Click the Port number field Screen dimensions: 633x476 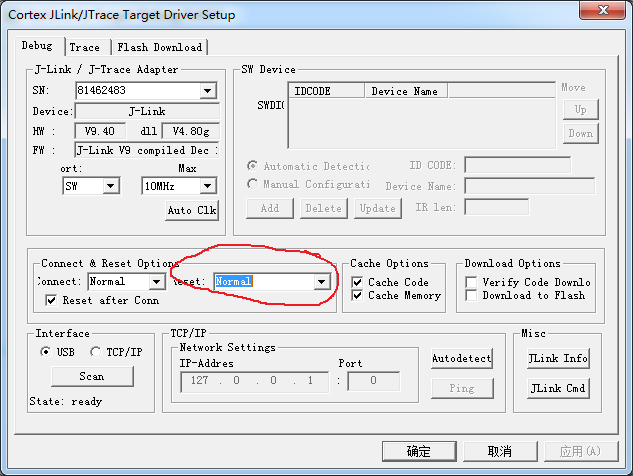(x=373, y=381)
